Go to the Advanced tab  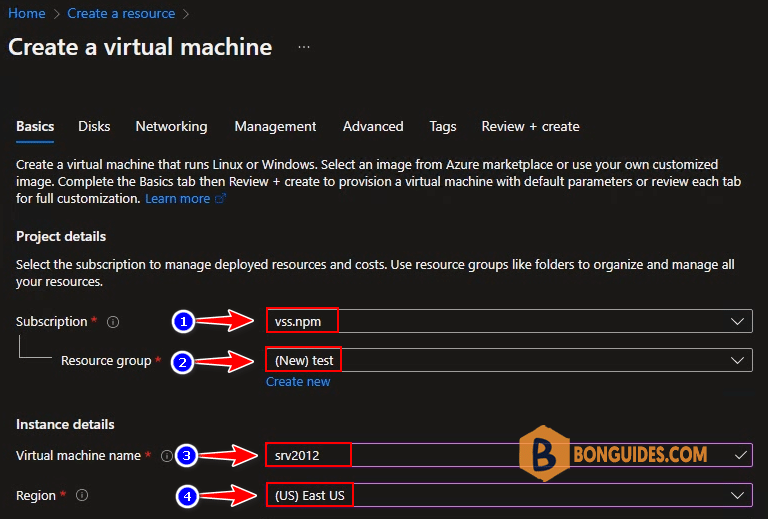point(373,126)
